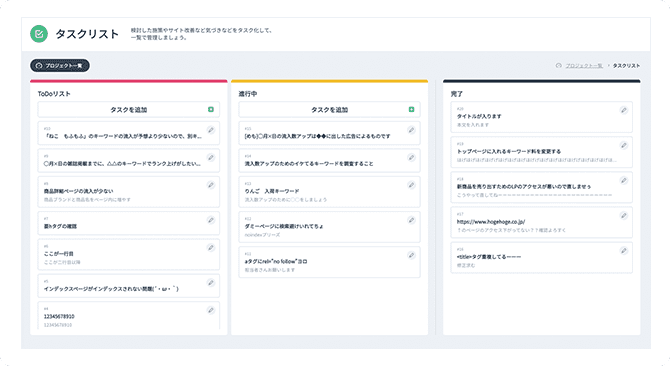Screen dimensions: 670x366
Task: Edit the トップページに入れるキーワード task
Action: coord(624,146)
